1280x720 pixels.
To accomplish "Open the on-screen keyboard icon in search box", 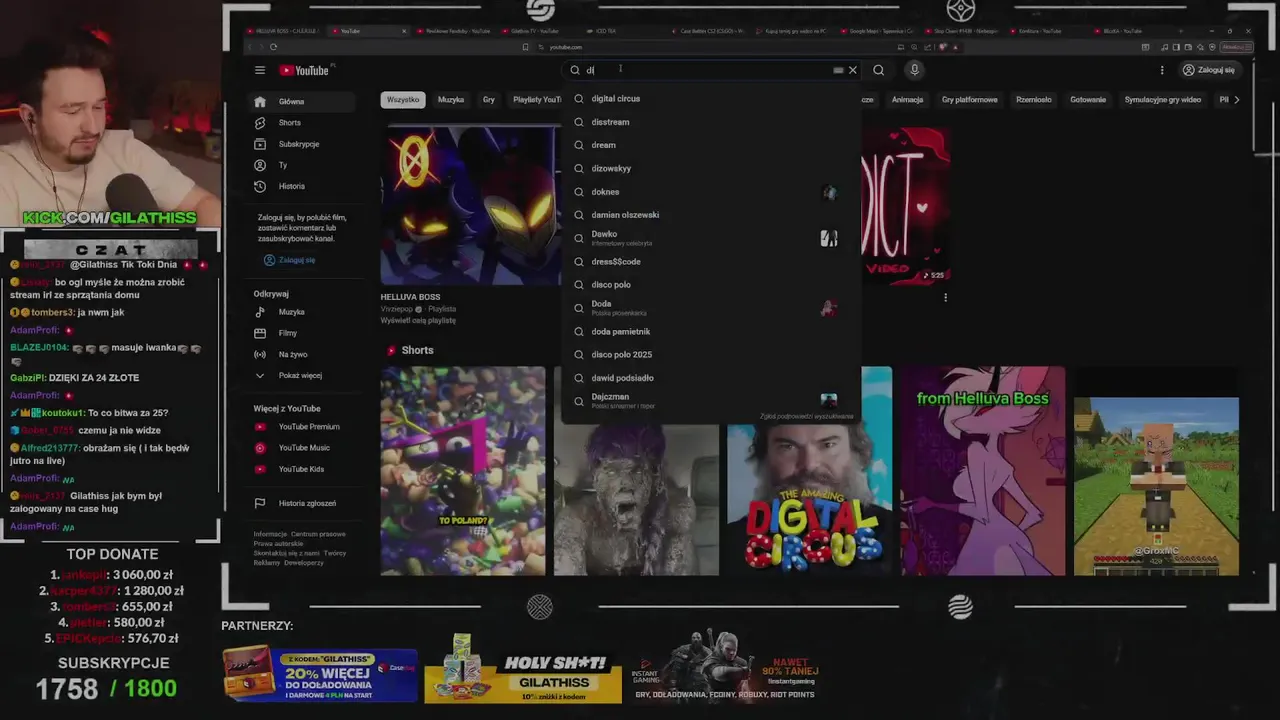I will pyautogui.click(x=838, y=70).
